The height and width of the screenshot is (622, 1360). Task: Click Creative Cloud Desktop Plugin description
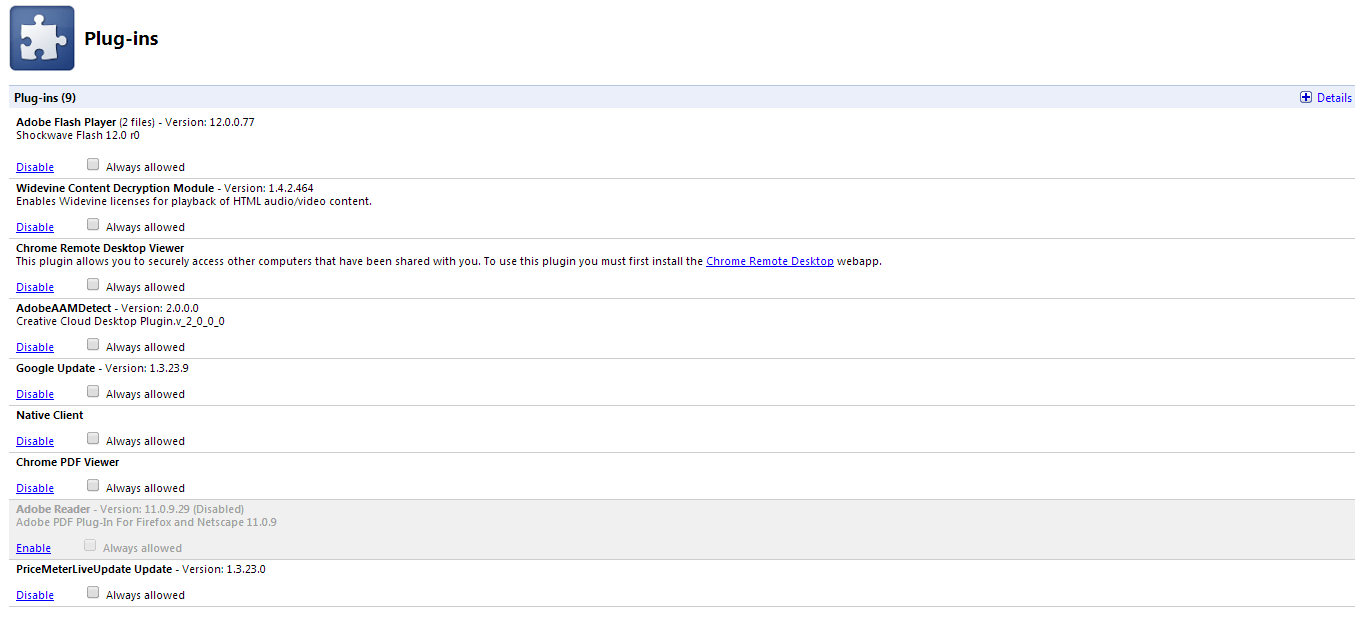pyautogui.click(x=120, y=321)
